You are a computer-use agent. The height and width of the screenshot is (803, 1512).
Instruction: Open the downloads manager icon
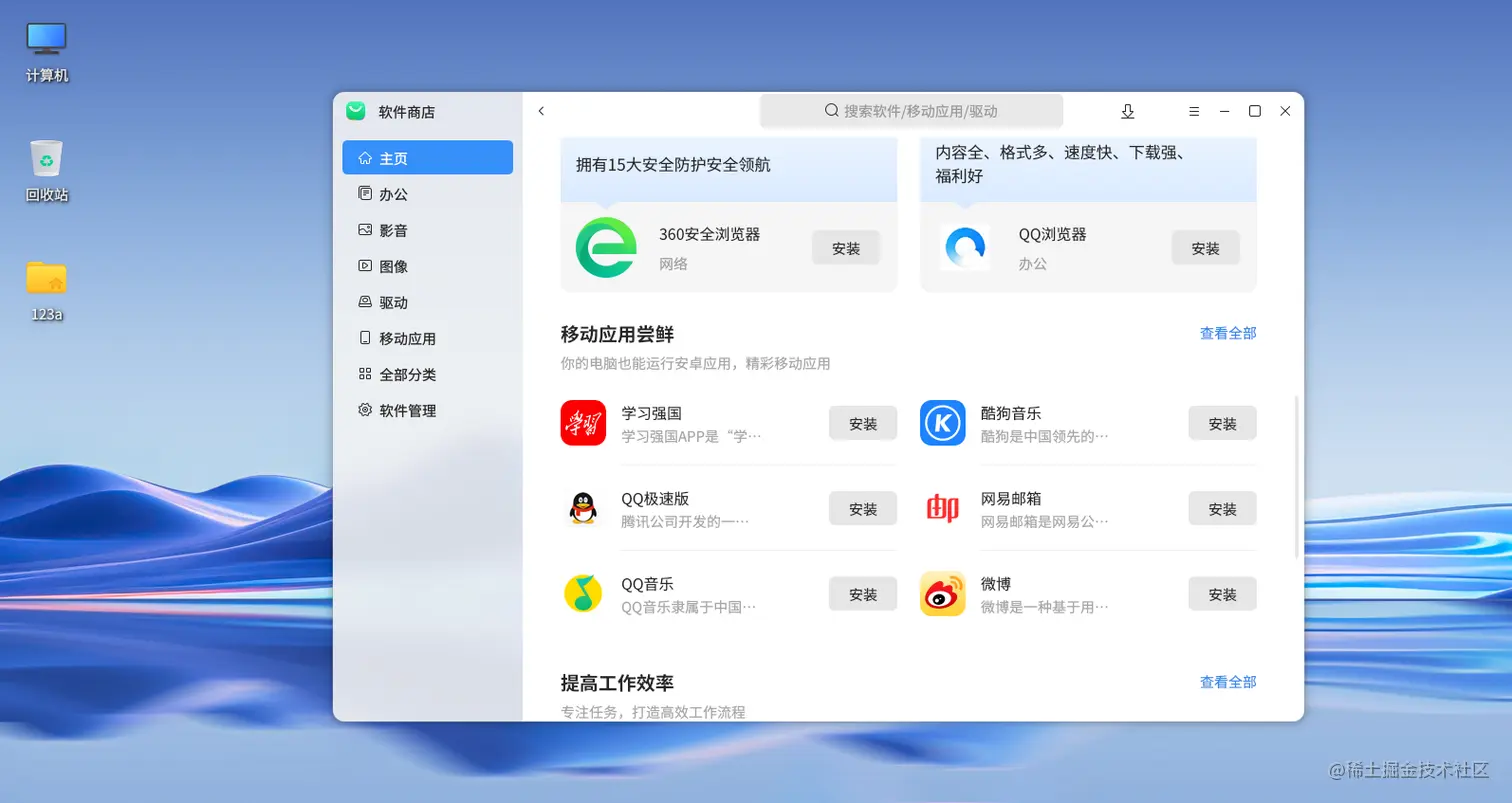point(1128,111)
